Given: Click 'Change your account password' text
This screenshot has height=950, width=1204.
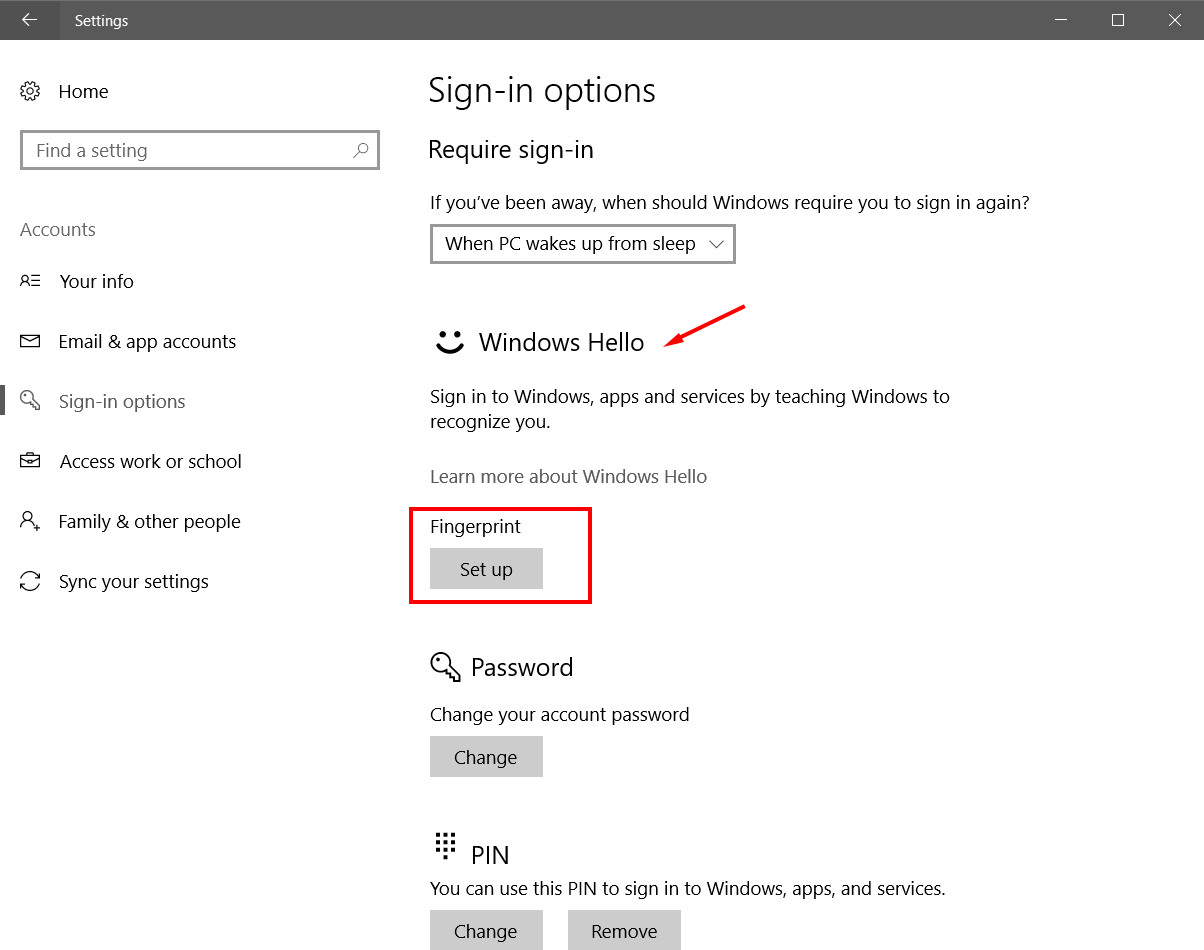Looking at the screenshot, I should 559,715.
